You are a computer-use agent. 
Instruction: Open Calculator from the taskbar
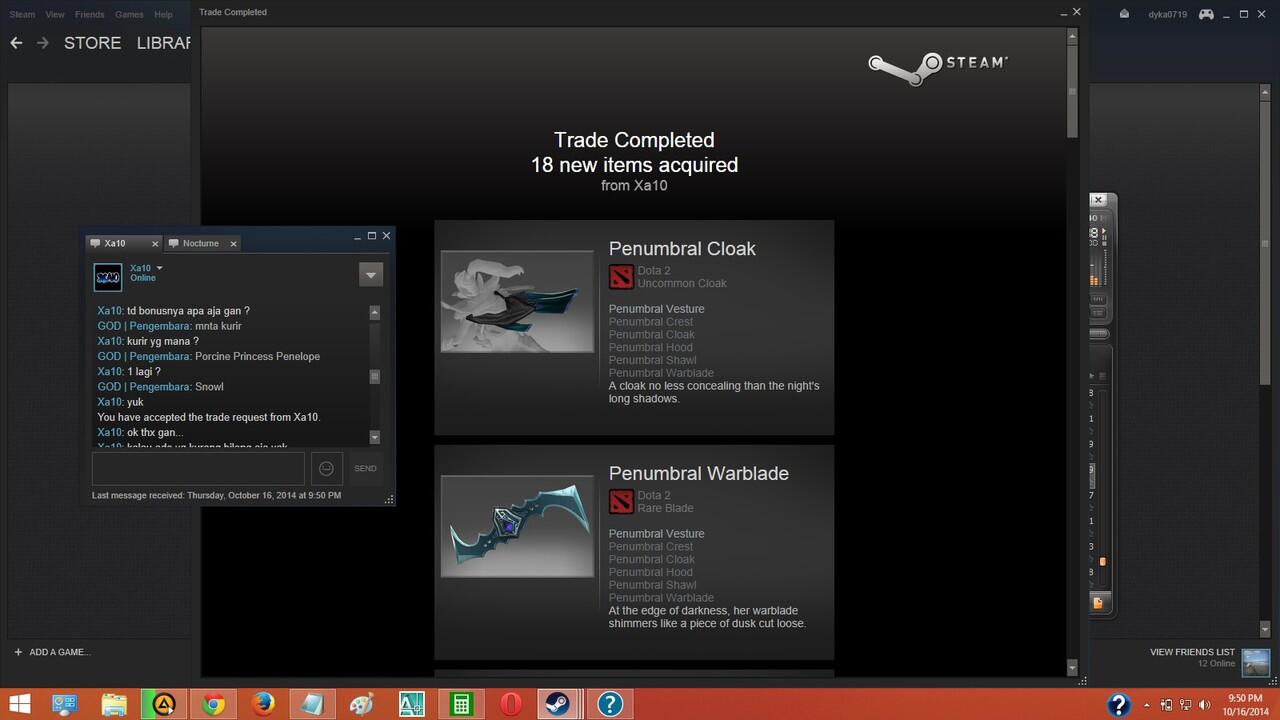pos(461,704)
